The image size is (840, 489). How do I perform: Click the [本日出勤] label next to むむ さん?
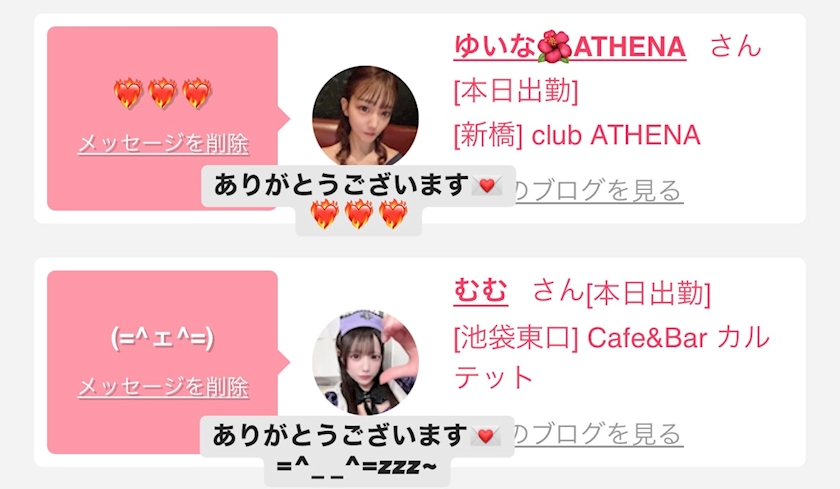click(649, 294)
